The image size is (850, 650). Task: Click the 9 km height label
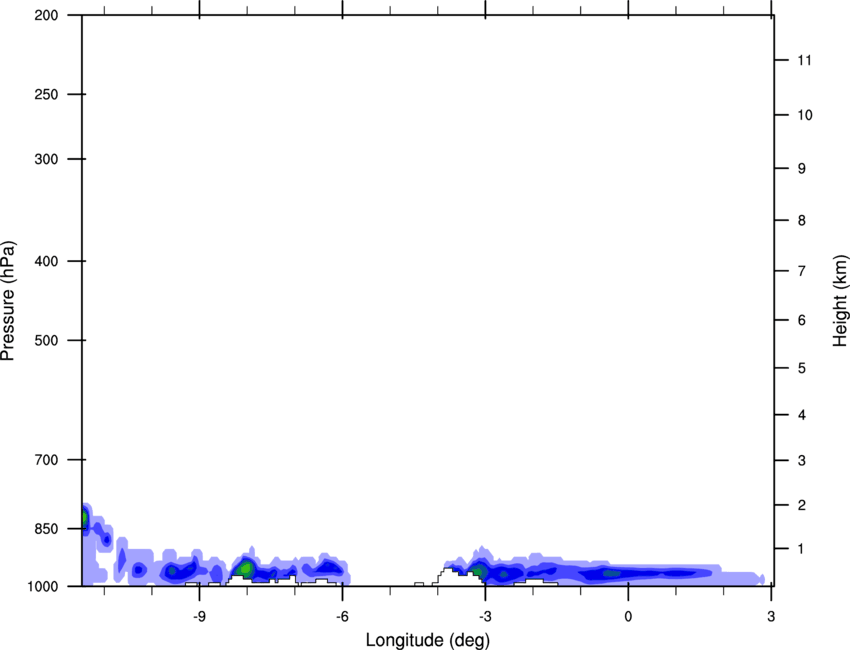[801, 169]
